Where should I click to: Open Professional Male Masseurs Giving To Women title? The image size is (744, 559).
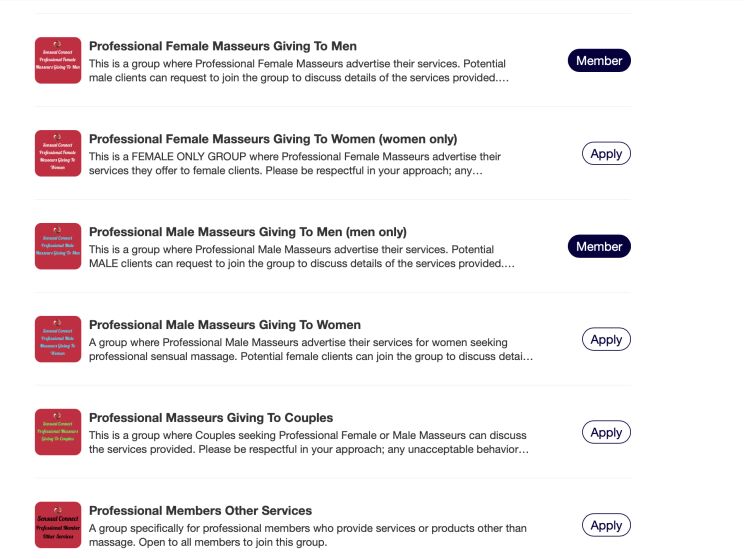[225, 325]
